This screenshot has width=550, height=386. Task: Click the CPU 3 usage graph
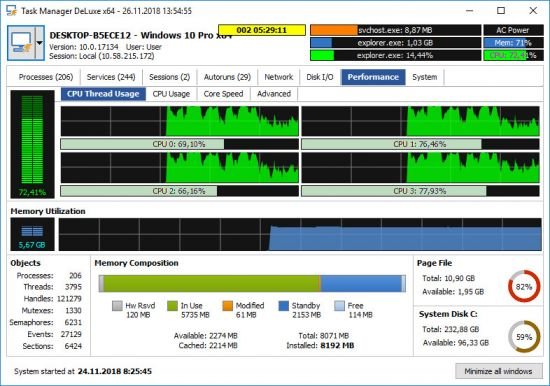coord(420,168)
